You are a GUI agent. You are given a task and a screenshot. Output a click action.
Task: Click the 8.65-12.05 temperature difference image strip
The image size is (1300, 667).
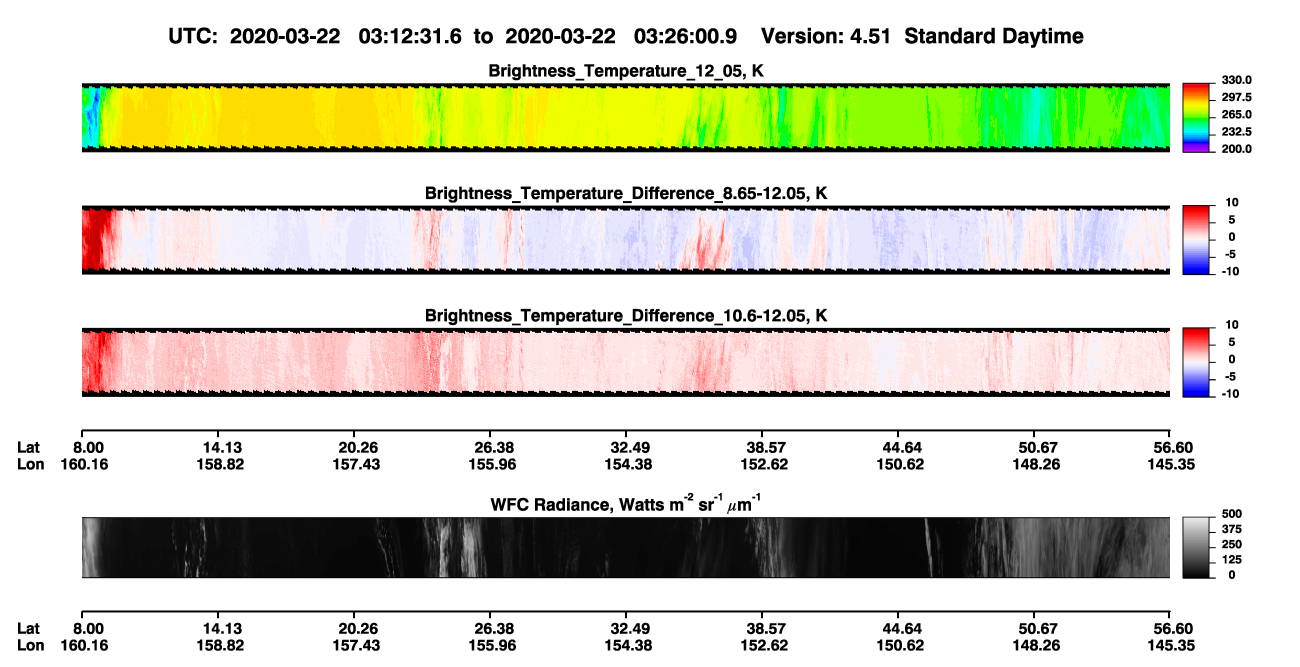coord(626,240)
